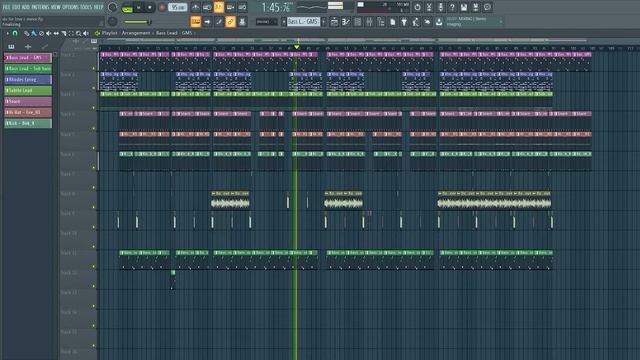Open the plugin picker icon
The image size is (640, 360).
(x=404, y=22)
